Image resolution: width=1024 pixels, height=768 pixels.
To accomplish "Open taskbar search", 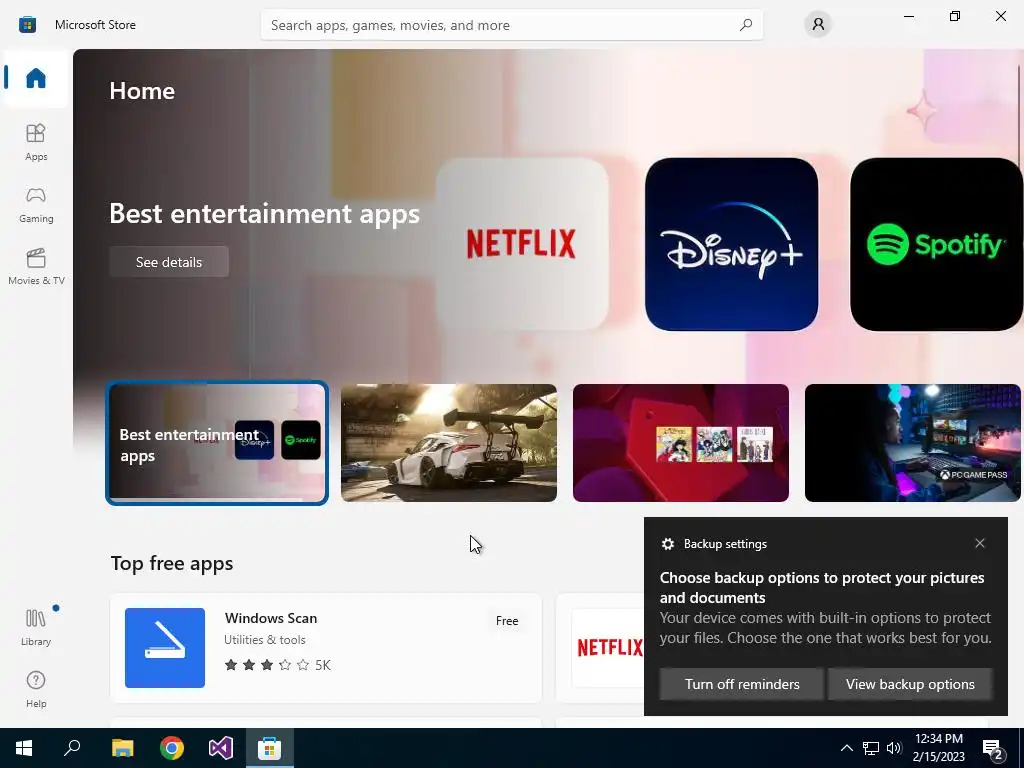I will pos(72,748).
